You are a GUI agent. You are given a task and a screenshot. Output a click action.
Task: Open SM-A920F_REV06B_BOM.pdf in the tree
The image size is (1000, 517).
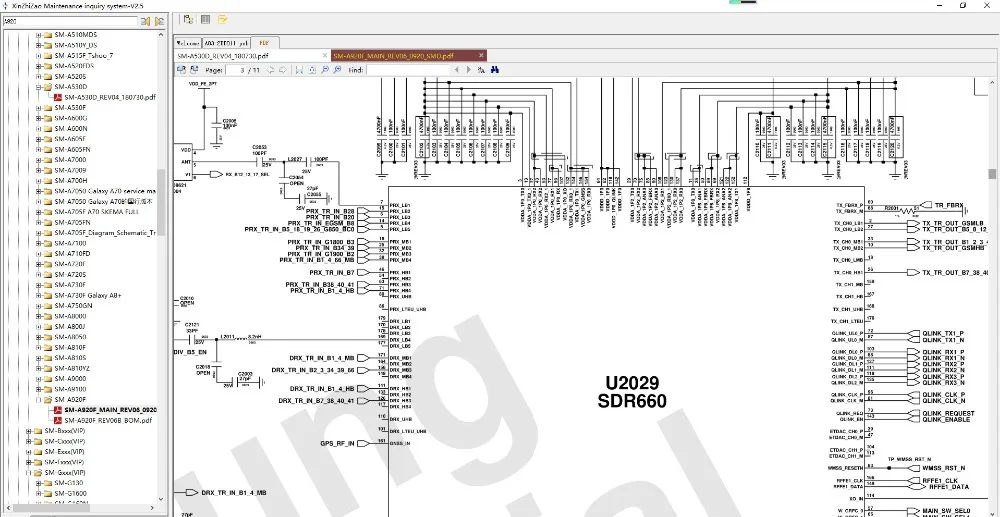pyautogui.click(x=108, y=420)
